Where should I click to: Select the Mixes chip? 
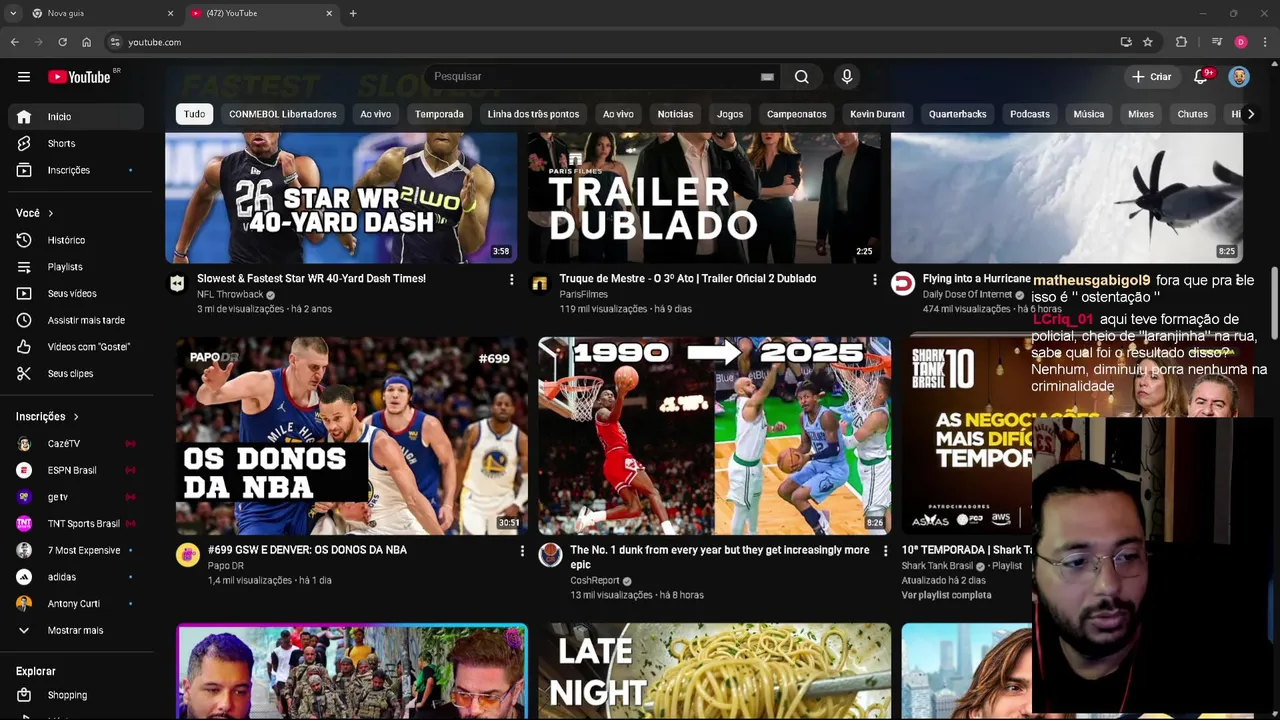coord(1141,114)
